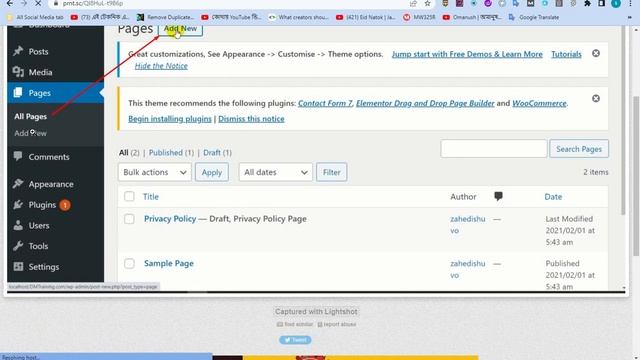Select Posts in the admin menu

click(38, 51)
